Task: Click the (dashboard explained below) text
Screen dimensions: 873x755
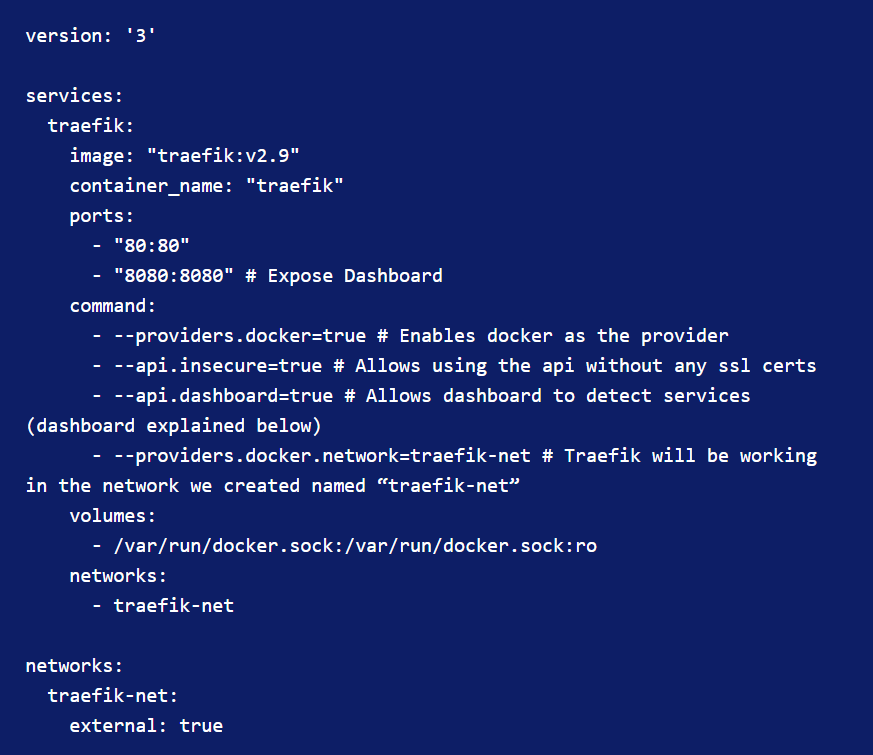Action: [174, 426]
